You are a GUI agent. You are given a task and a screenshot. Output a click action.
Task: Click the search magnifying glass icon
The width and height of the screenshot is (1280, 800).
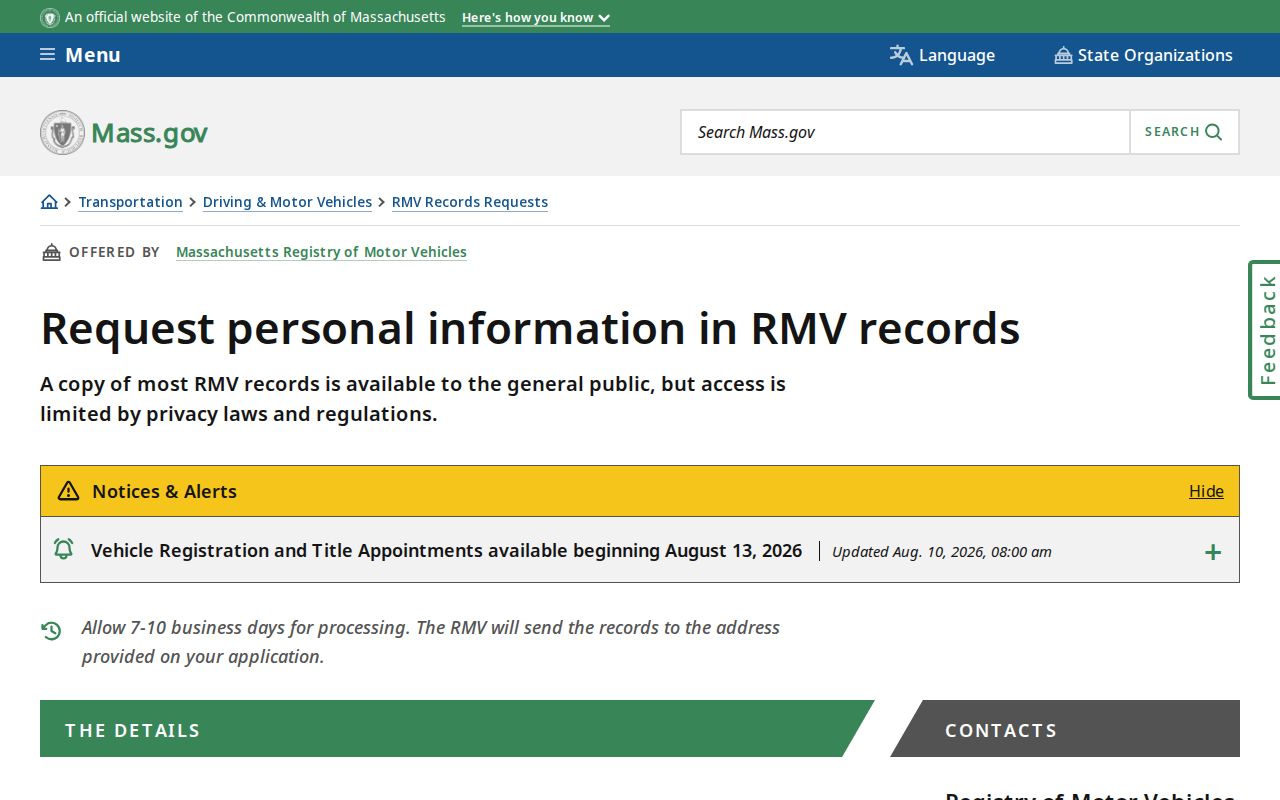[1213, 132]
